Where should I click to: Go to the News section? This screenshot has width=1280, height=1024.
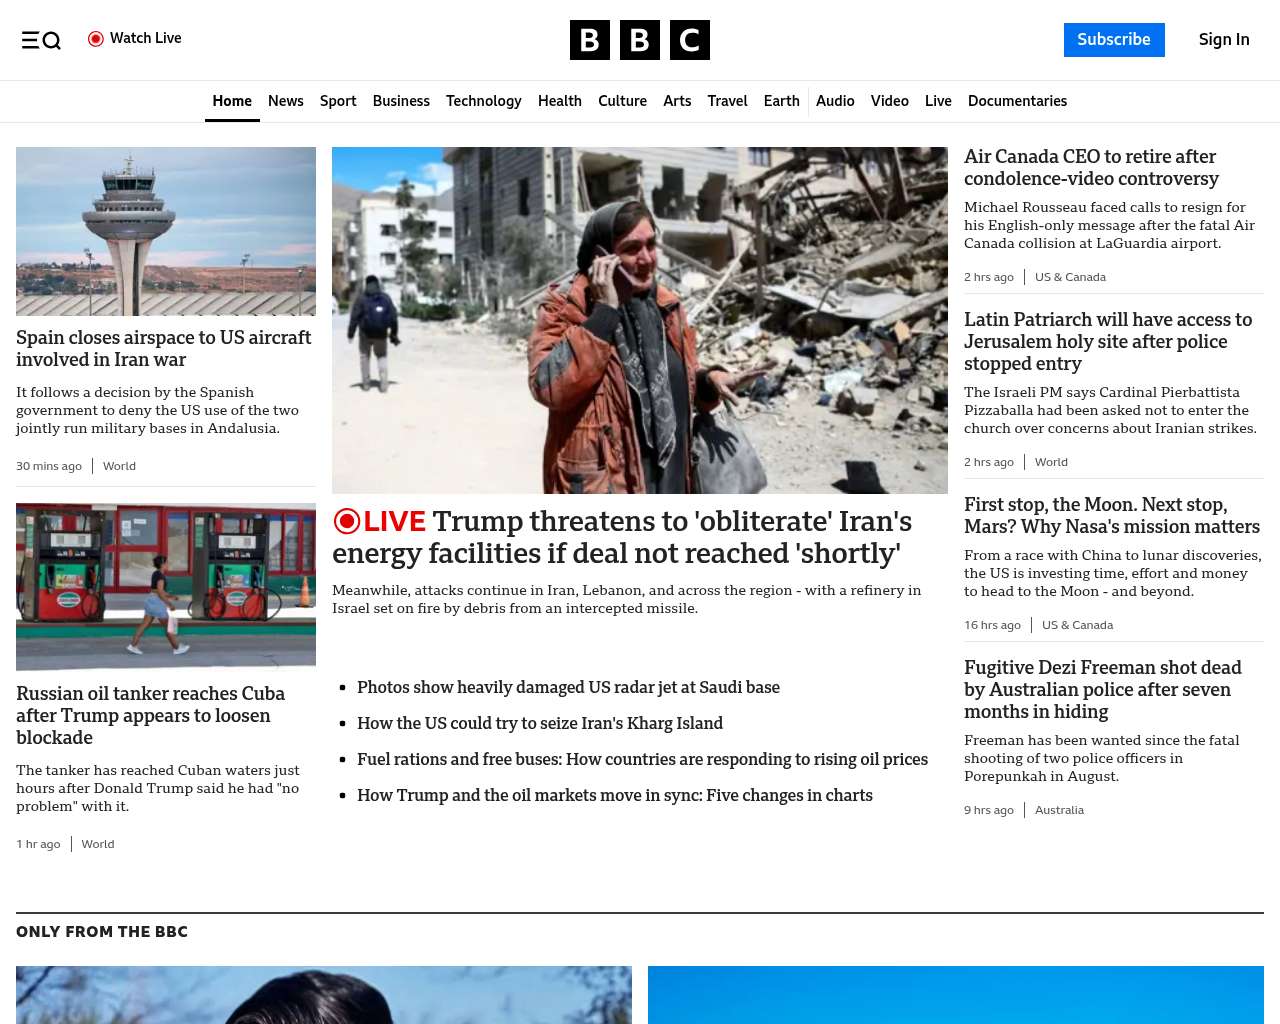286,101
